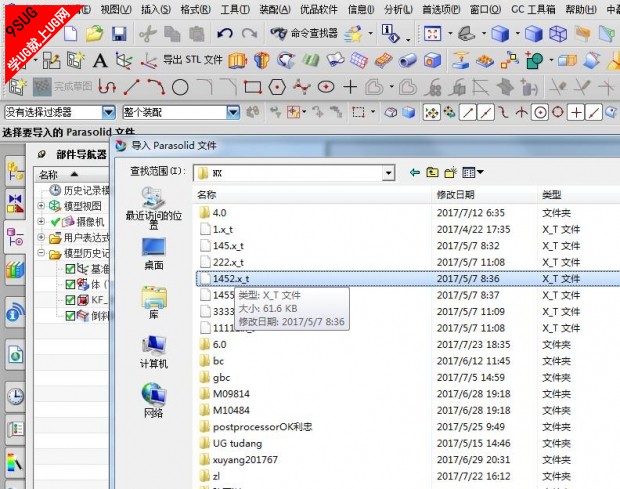
Task: Go back with green arrow in dialog
Action: tap(414, 172)
